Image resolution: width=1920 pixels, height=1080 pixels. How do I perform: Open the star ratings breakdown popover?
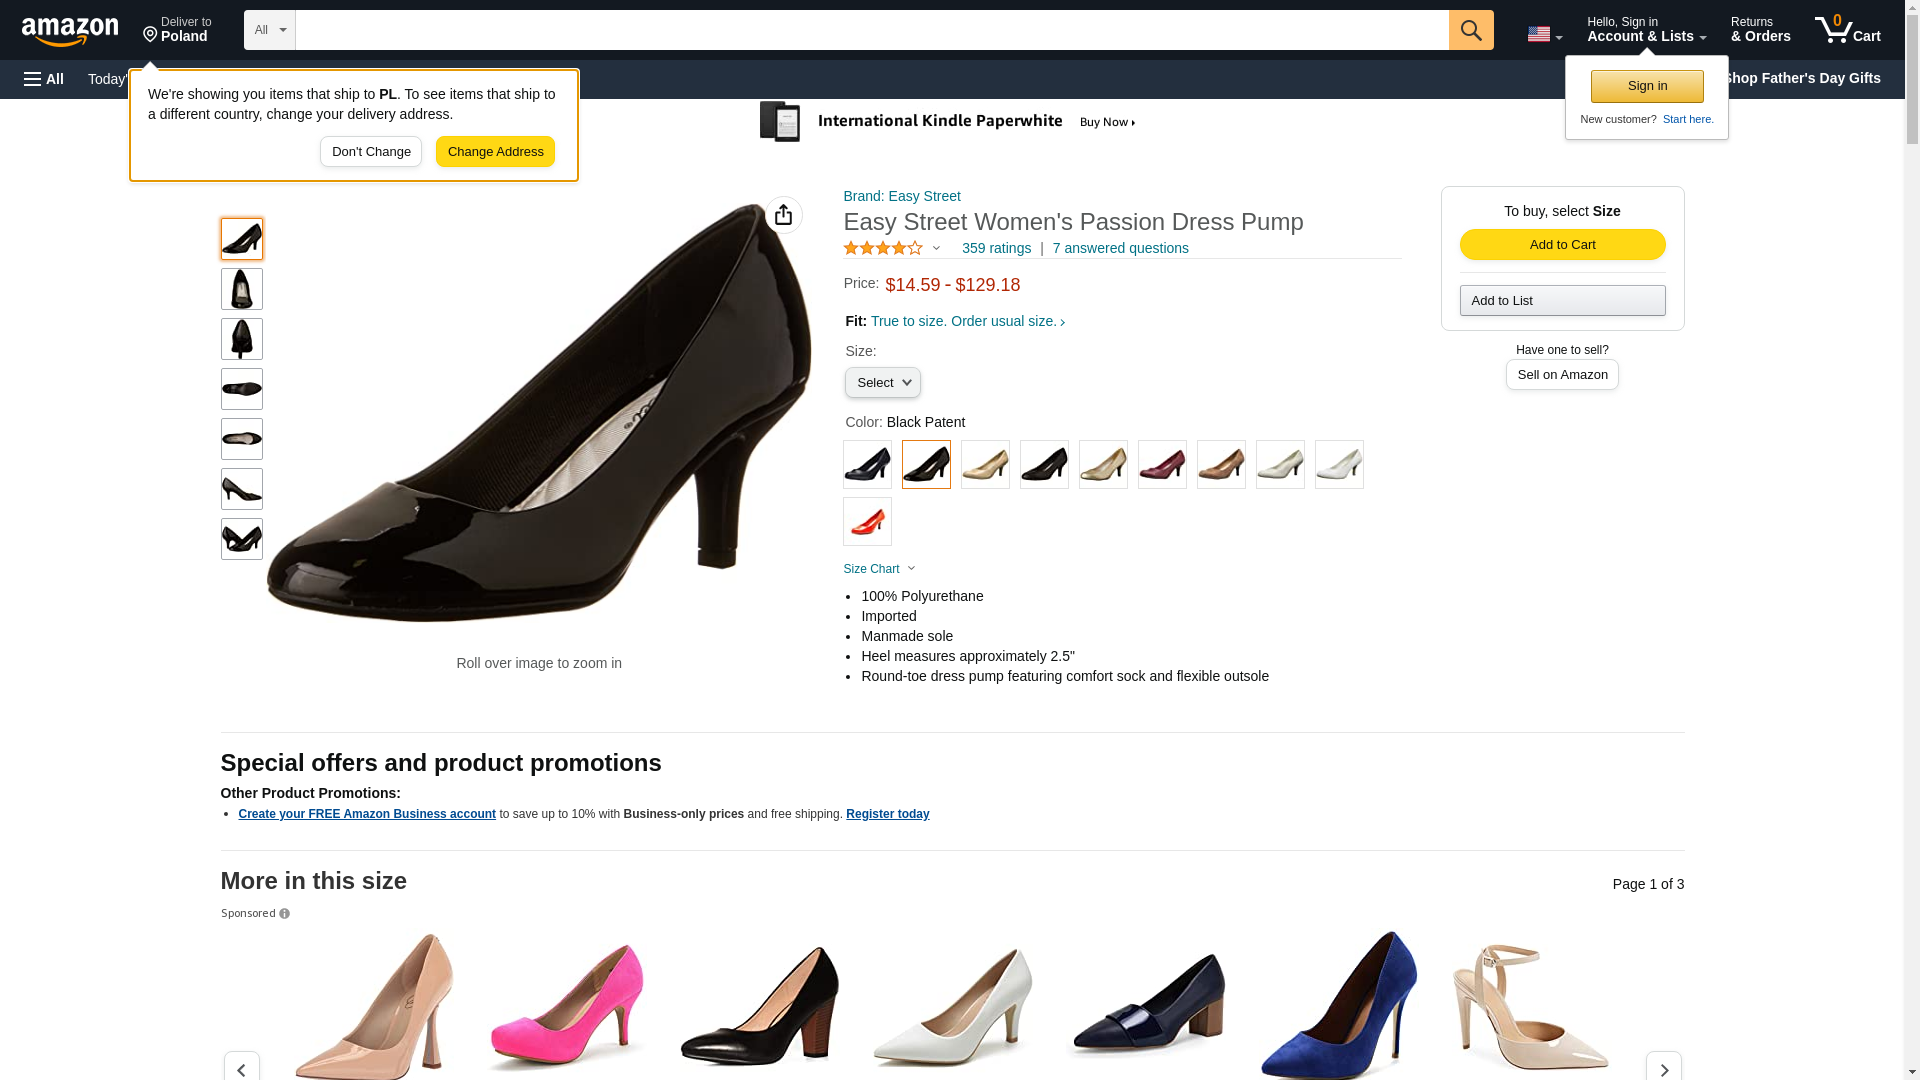pyautogui.click(x=892, y=248)
